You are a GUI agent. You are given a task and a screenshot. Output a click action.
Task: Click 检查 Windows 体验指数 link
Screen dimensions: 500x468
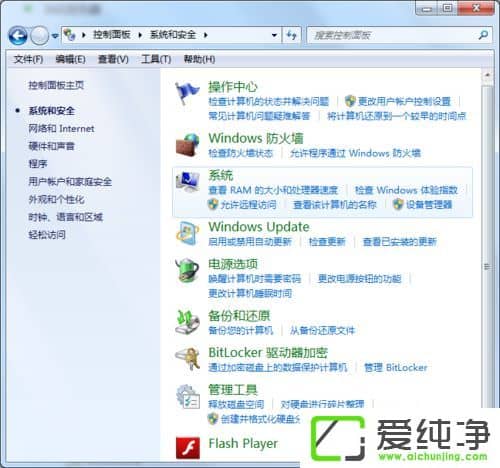(x=406, y=190)
